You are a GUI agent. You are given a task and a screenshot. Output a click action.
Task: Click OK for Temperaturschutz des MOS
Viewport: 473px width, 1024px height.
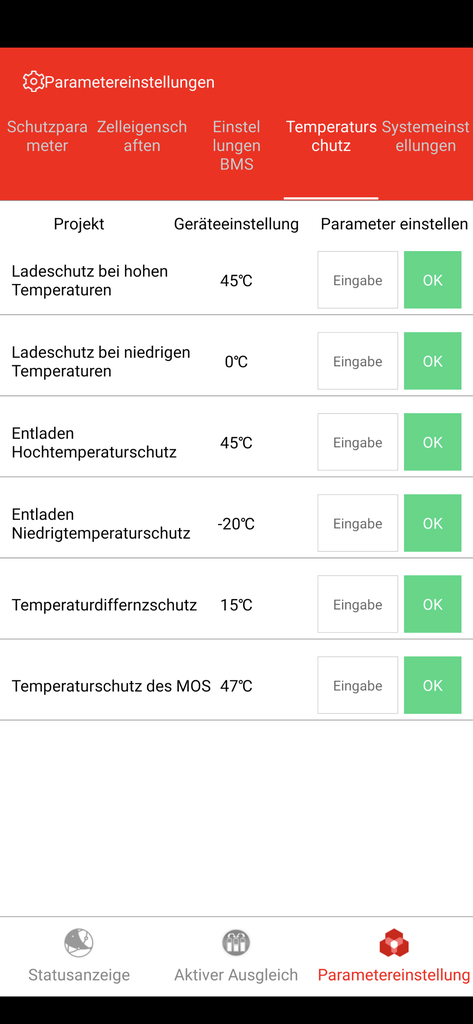click(432, 685)
